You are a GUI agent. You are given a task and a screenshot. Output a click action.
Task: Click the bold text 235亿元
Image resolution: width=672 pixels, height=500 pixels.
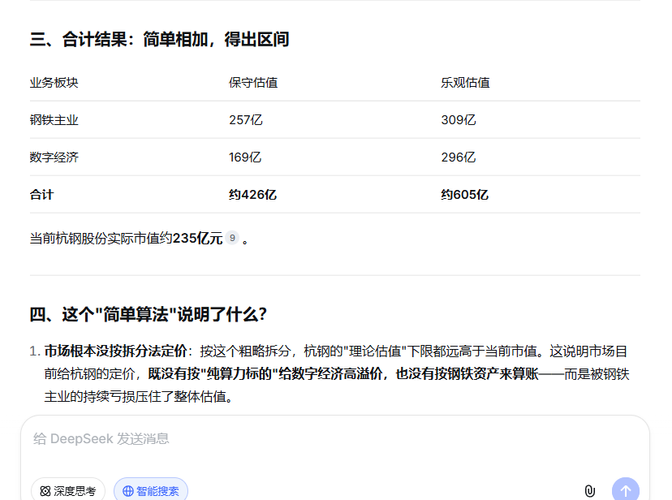pyautogui.click(x=198, y=238)
